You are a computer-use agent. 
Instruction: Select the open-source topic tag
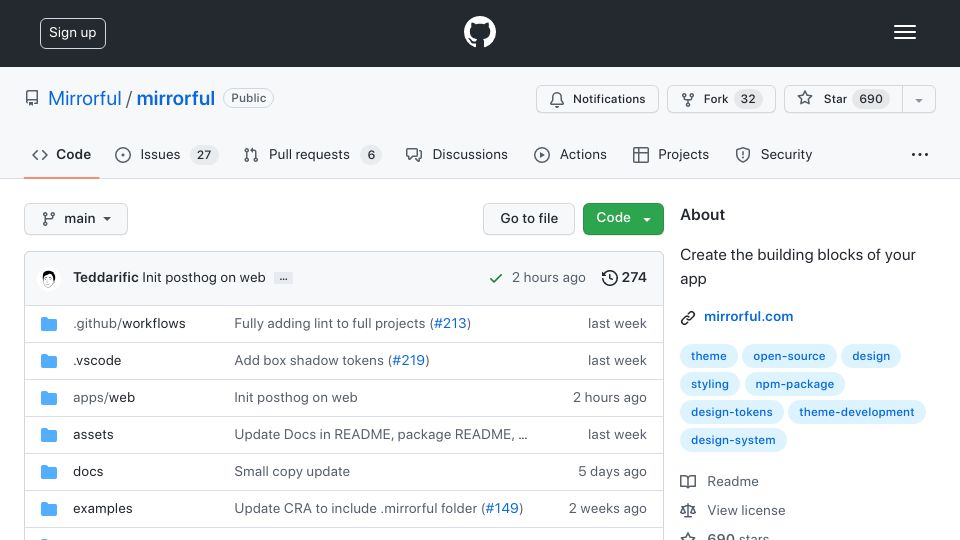[x=789, y=356]
